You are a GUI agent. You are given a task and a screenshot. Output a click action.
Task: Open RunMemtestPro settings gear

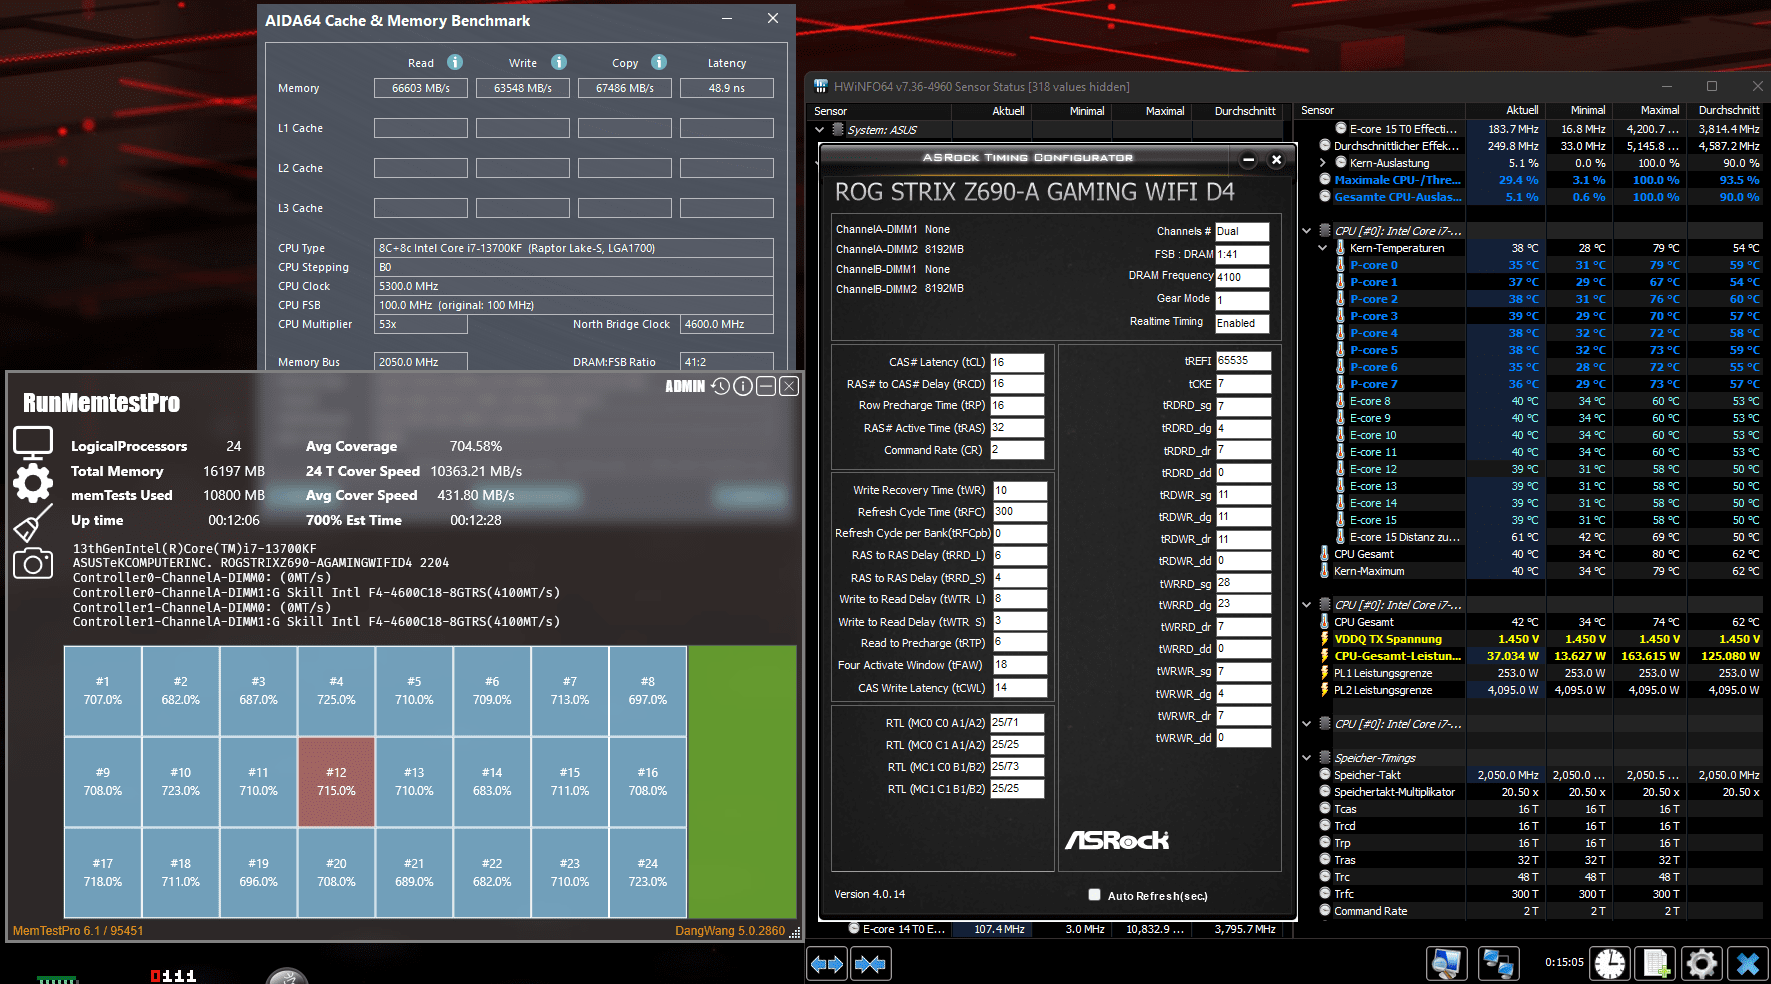[x=33, y=483]
